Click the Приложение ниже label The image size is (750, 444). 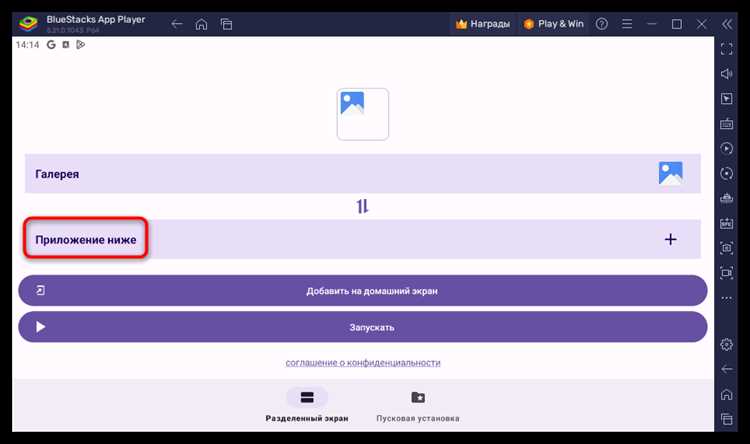pyautogui.click(x=86, y=239)
